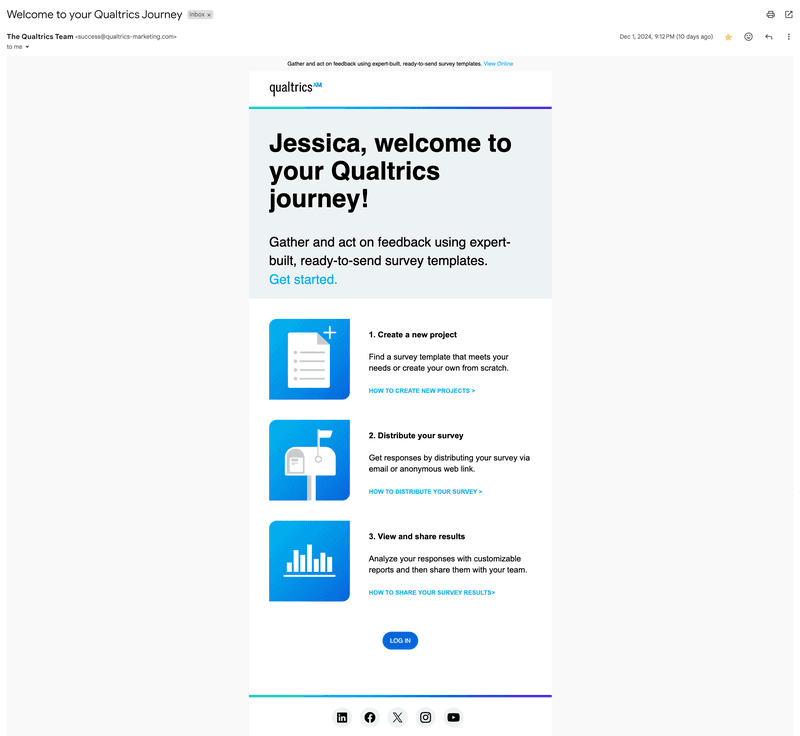Image resolution: width=800 pixels, height=736 pixels.
Task: Follow the 'Get started.' link
Action: pos(303,280)
